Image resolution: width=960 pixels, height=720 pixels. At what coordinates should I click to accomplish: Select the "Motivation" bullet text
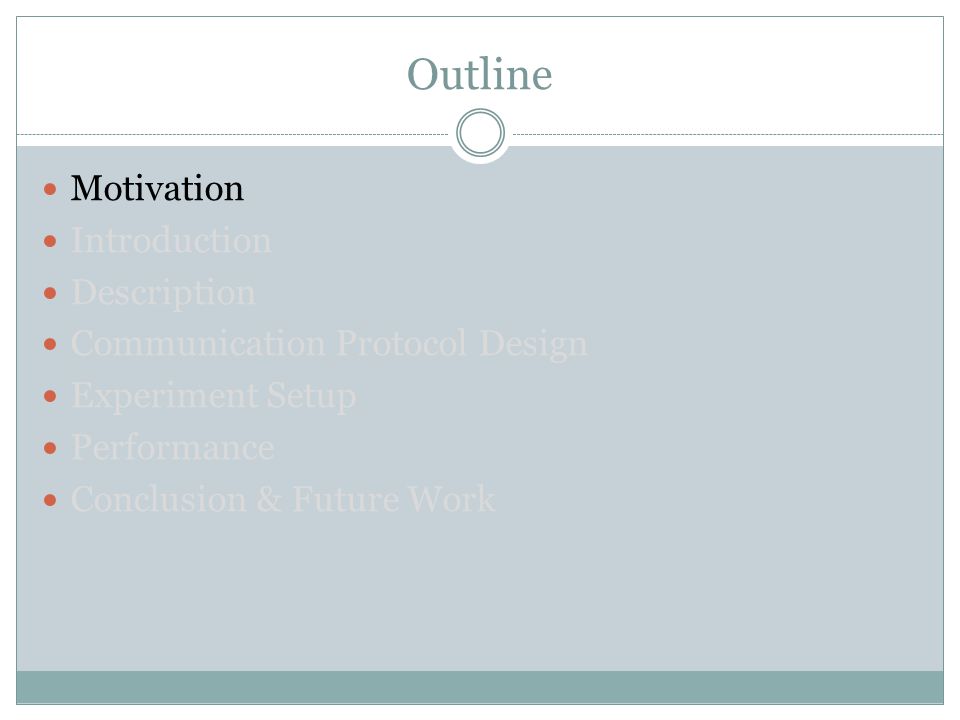(x=157, y=188)
